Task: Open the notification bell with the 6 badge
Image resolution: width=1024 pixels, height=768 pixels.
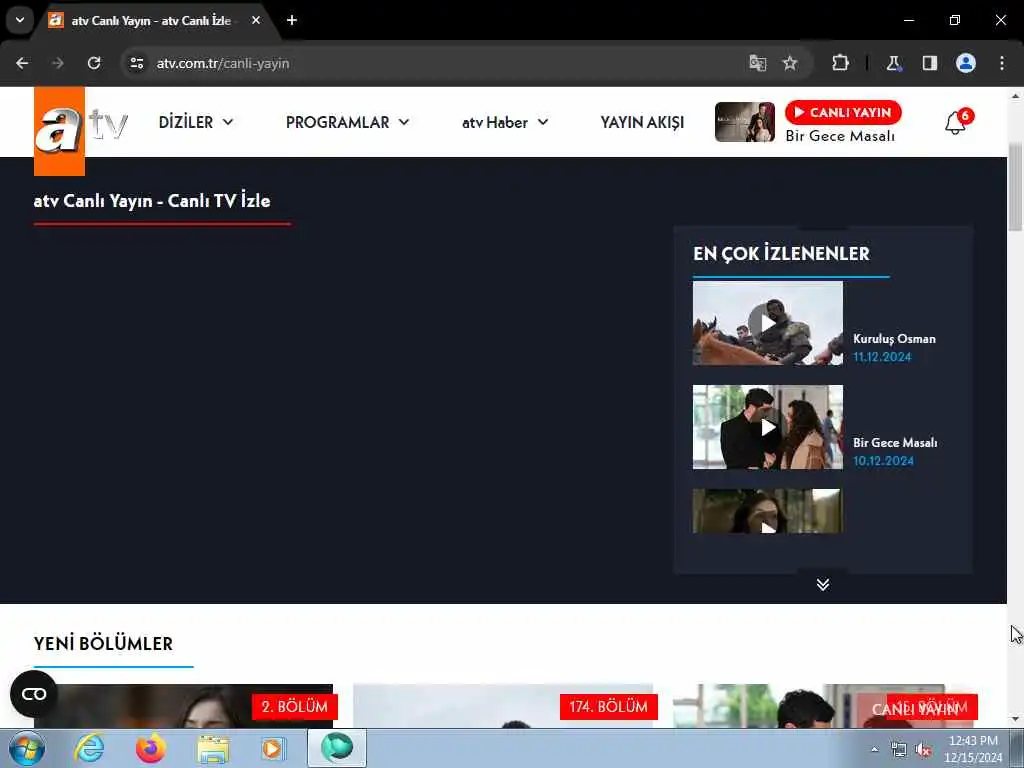Action: pos(958,121)
